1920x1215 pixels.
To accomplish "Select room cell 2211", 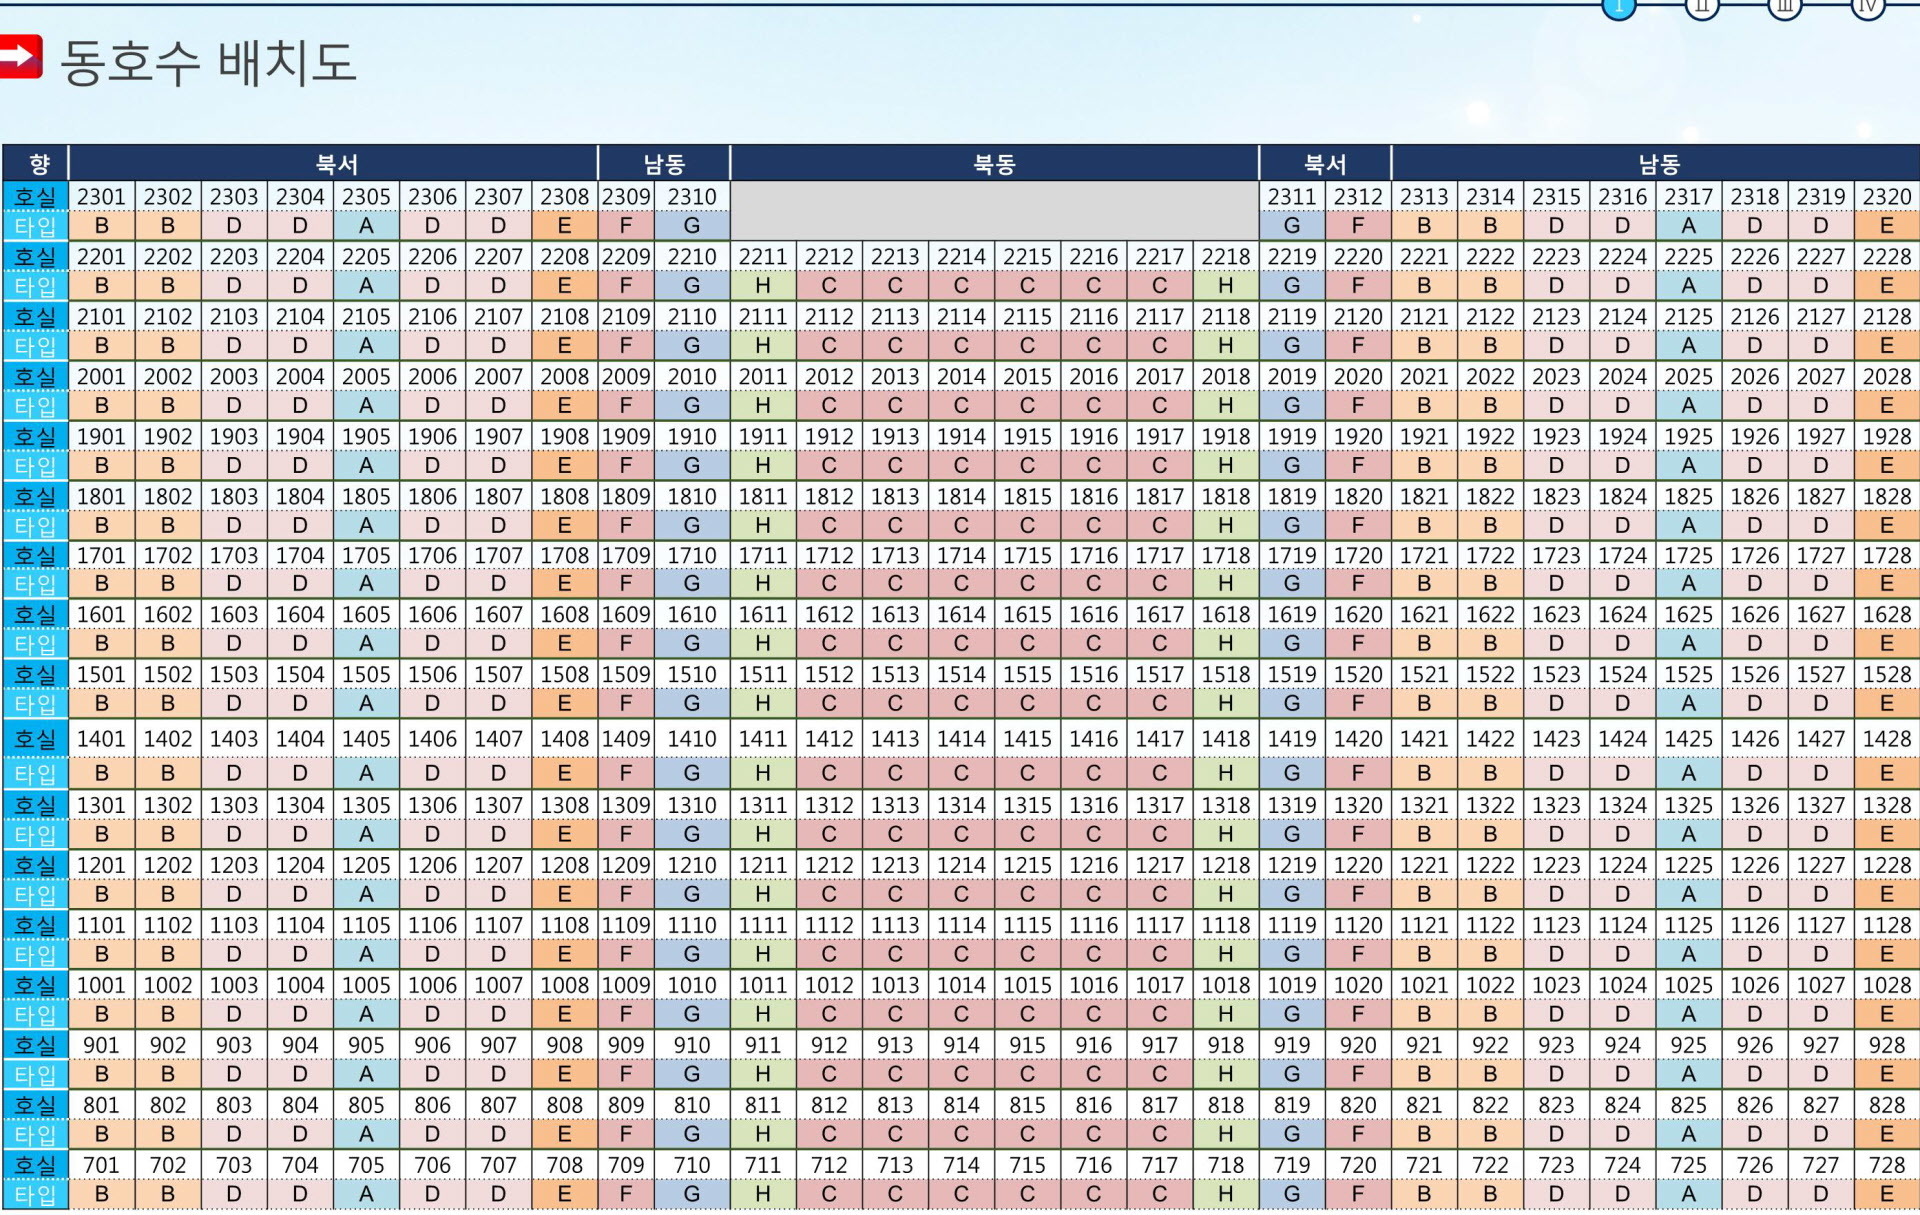I will (x=763, y=257).
